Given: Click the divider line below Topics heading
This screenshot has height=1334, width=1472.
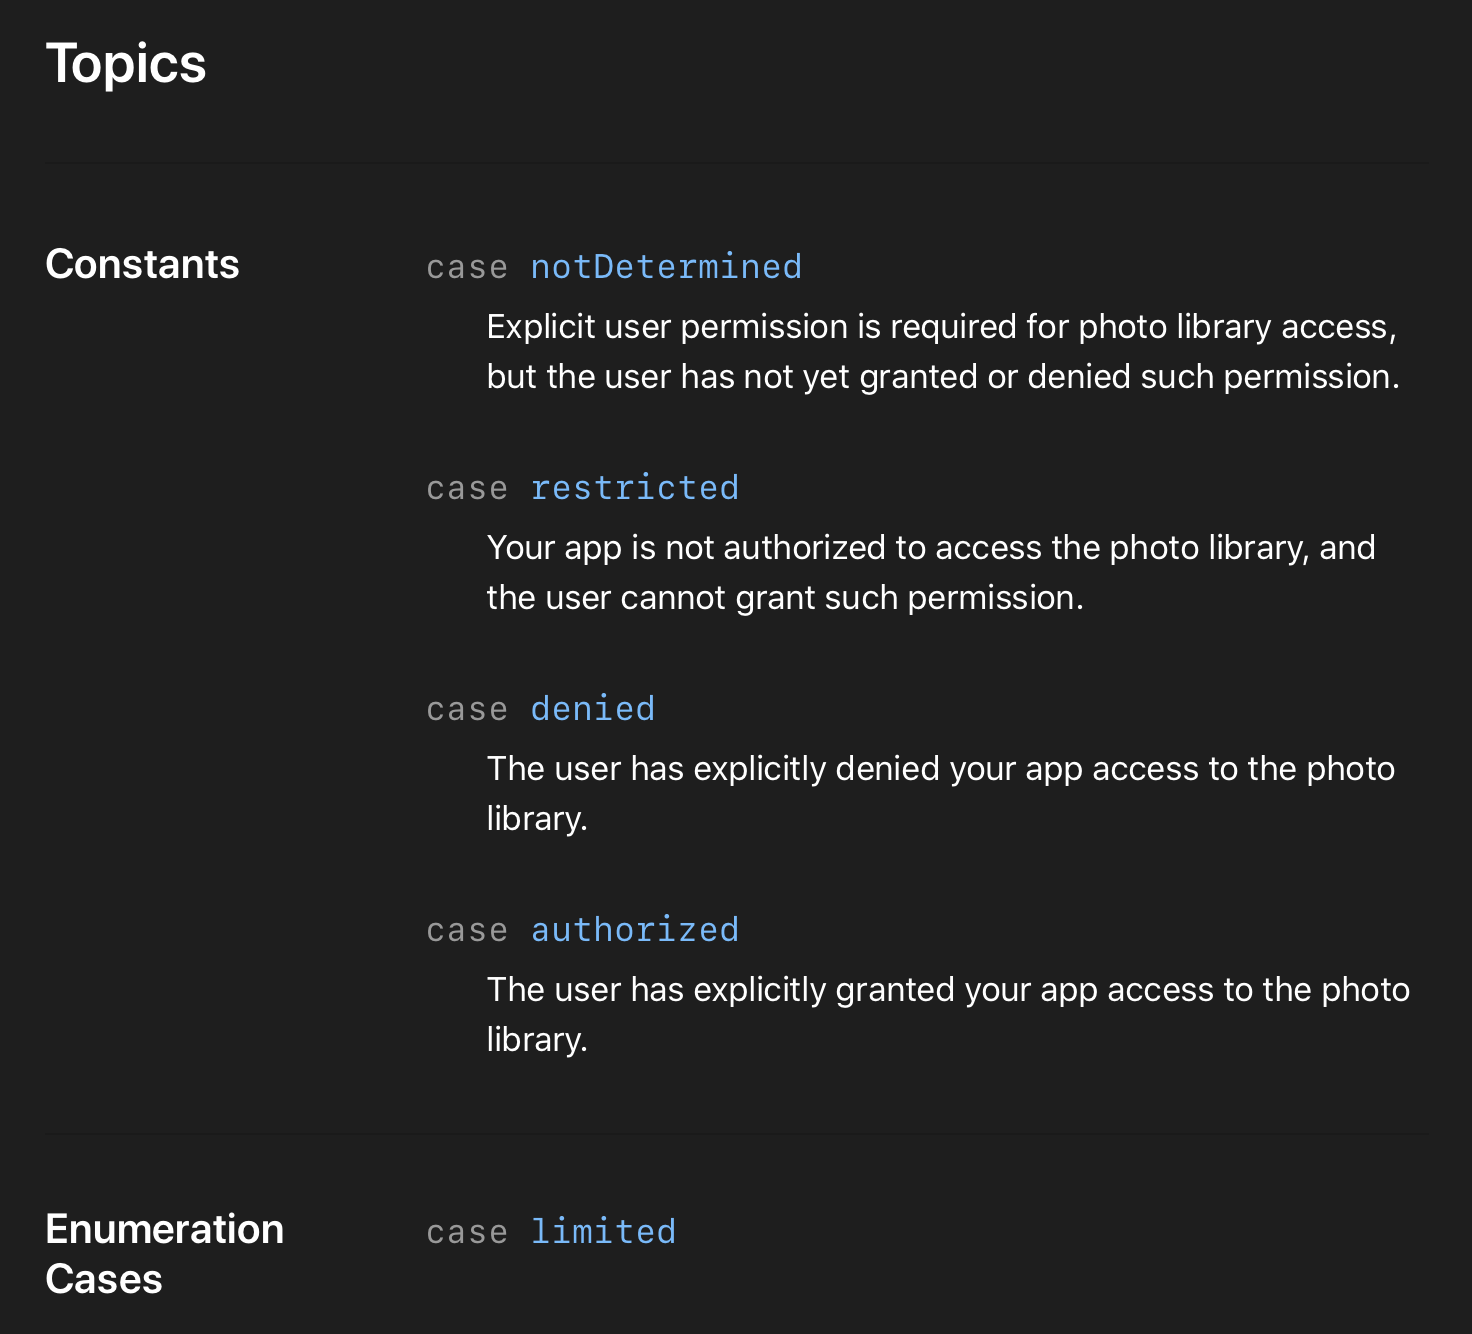Looking at the screenshot, I should point(736,163).
